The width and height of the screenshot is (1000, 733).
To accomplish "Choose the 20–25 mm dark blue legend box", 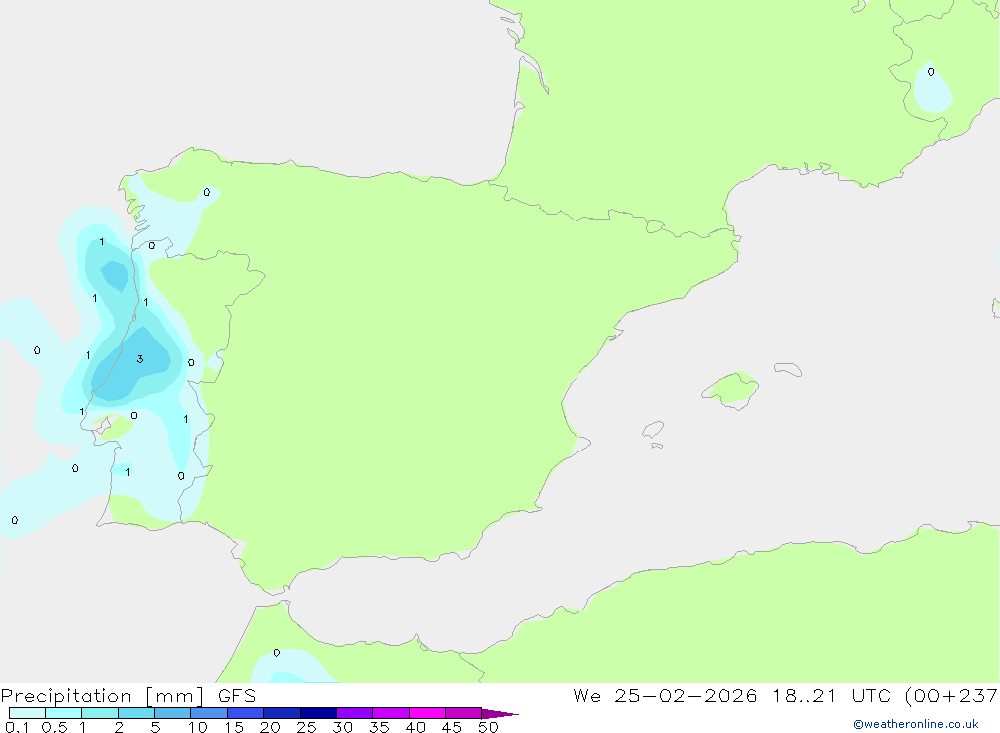I will [x=281, y=713].
